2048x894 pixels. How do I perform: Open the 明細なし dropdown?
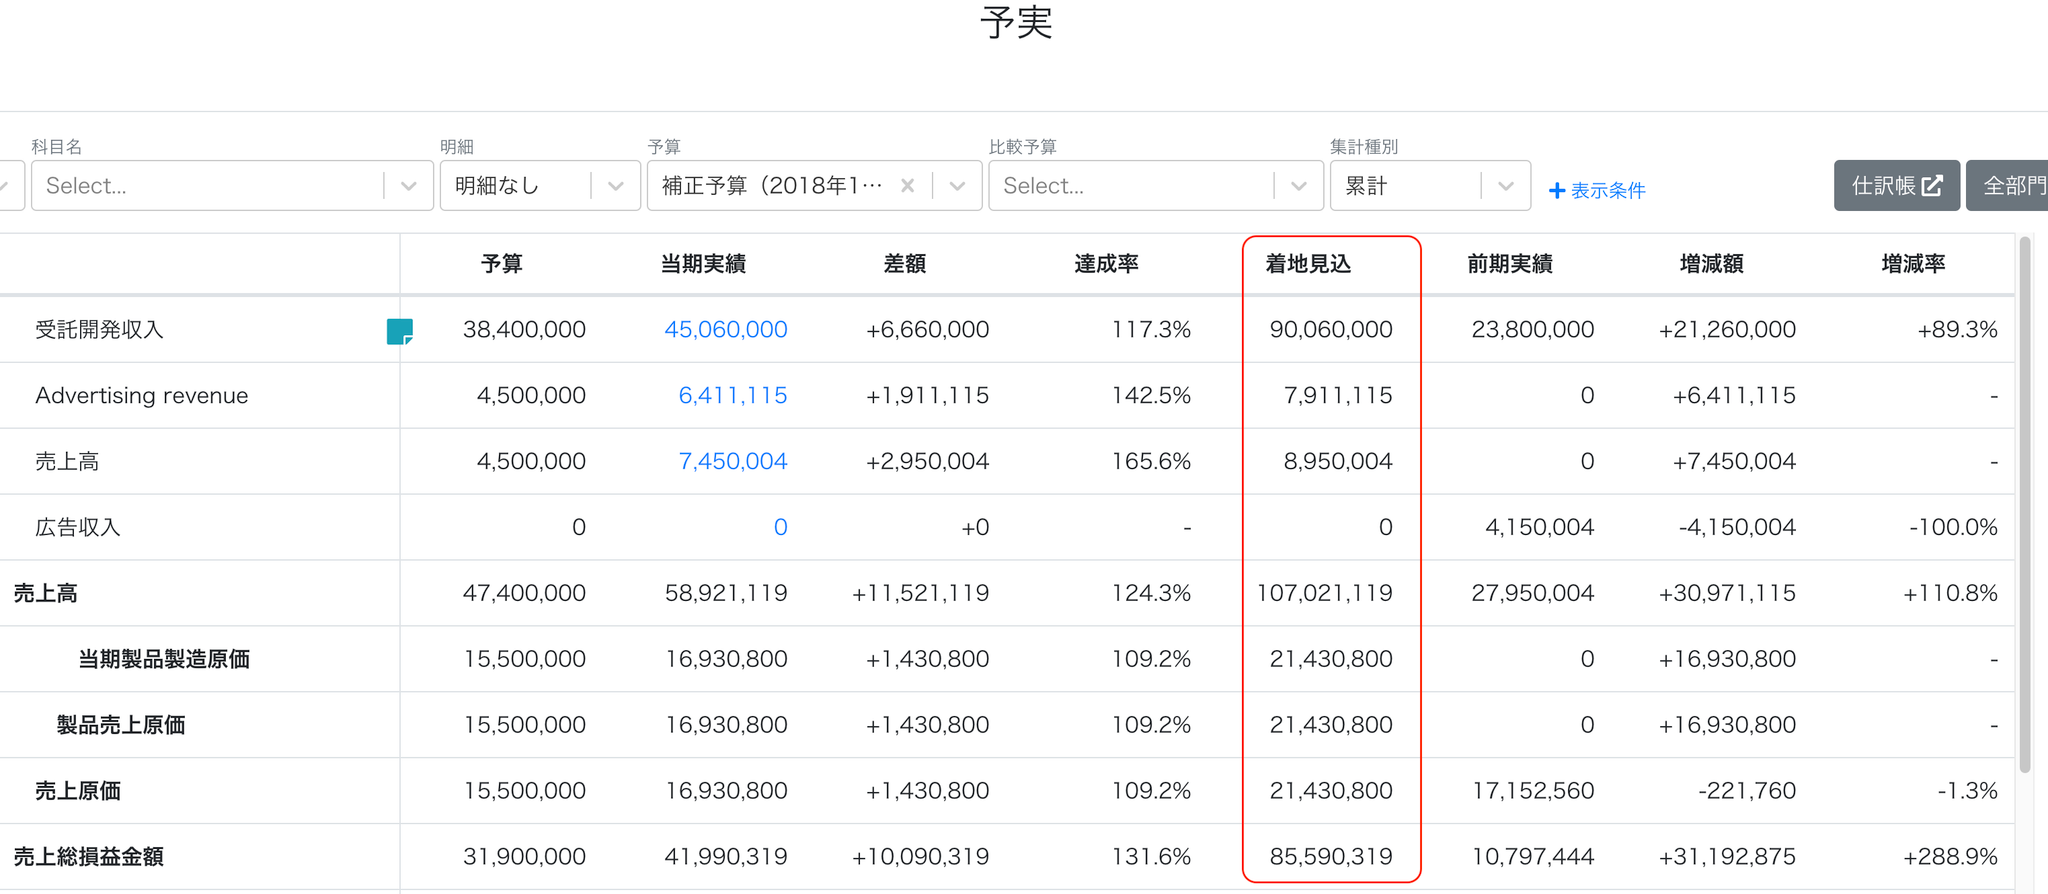pos(540,186)
